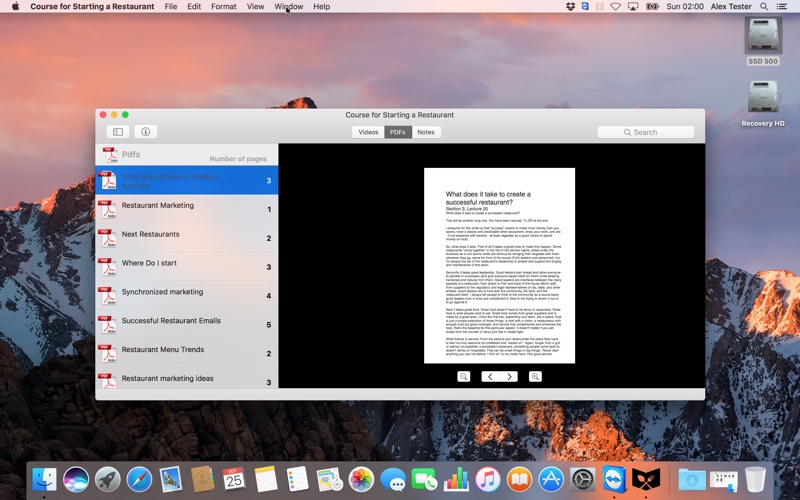This screenshot has height=500, width=800.
Task: Open Spotlight search in menu bar
Action: point(764,6)
